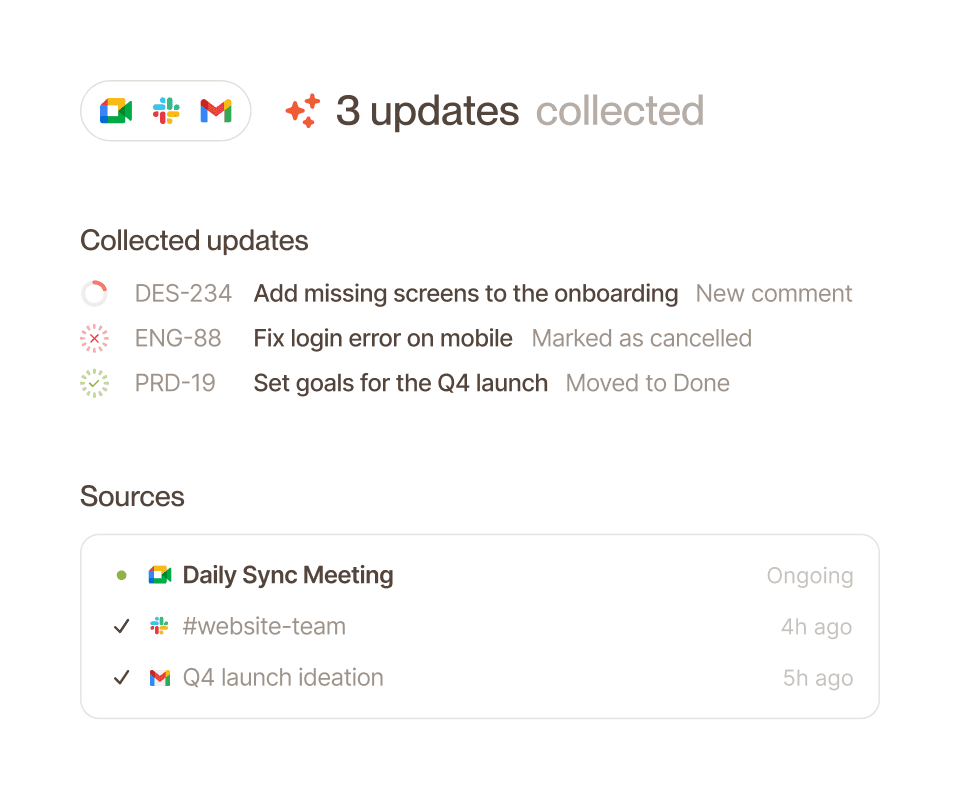This screenshot has height=800, width=960.
Task: Select the #website-team source row
Action: 480,626
